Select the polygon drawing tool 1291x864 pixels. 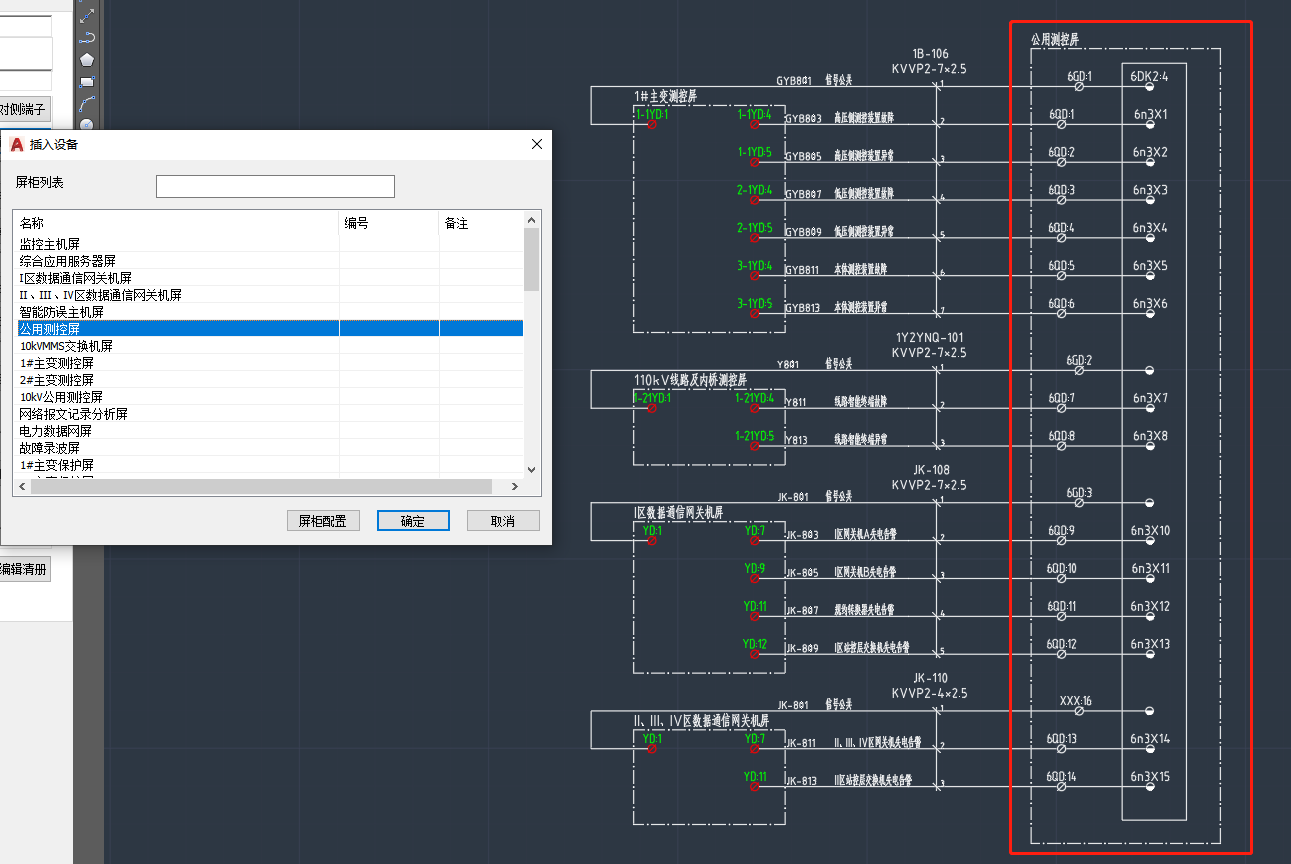(x=87, y=60)
